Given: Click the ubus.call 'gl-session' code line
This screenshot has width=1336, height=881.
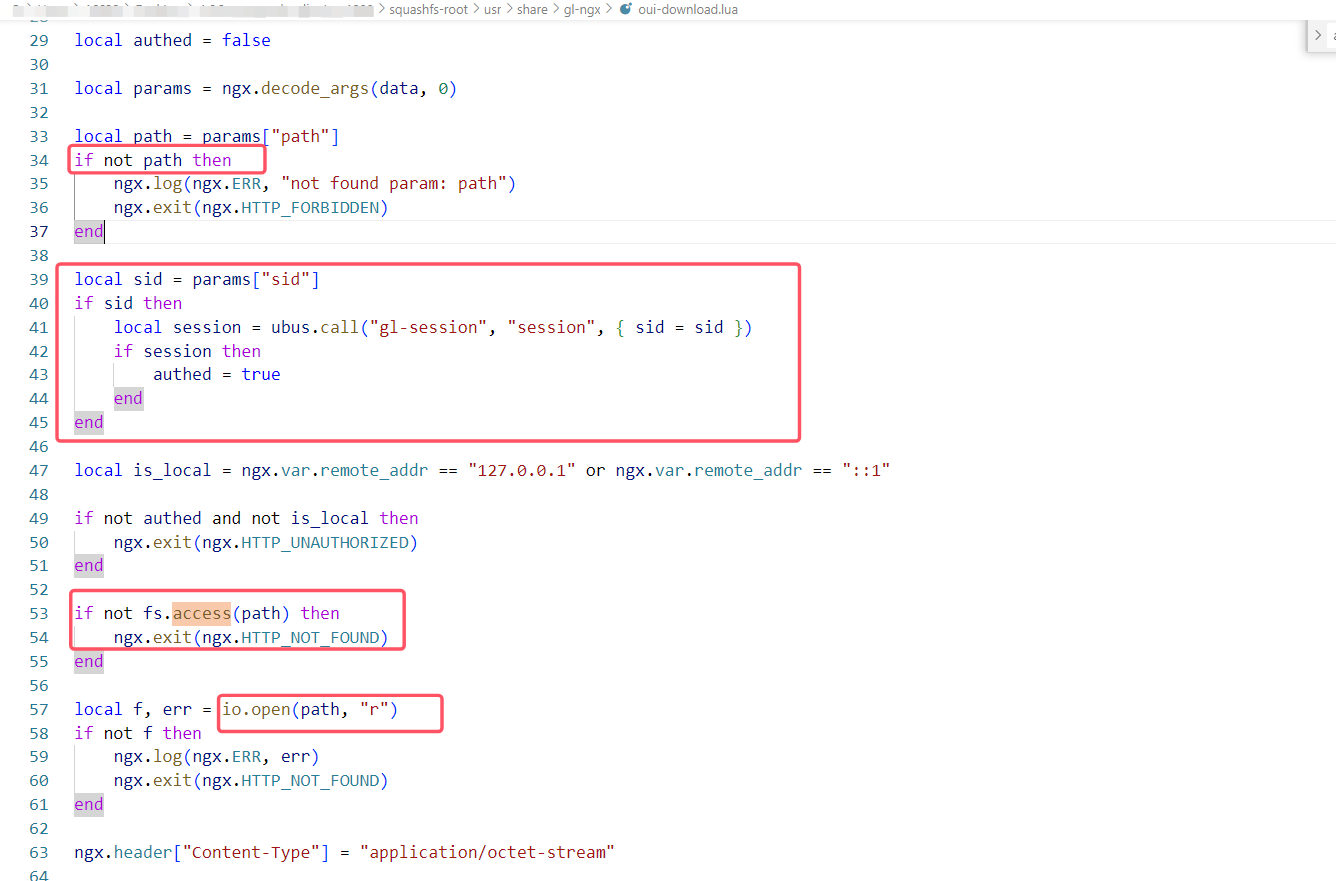Looking at the screenshot, I should coord(433,327).
